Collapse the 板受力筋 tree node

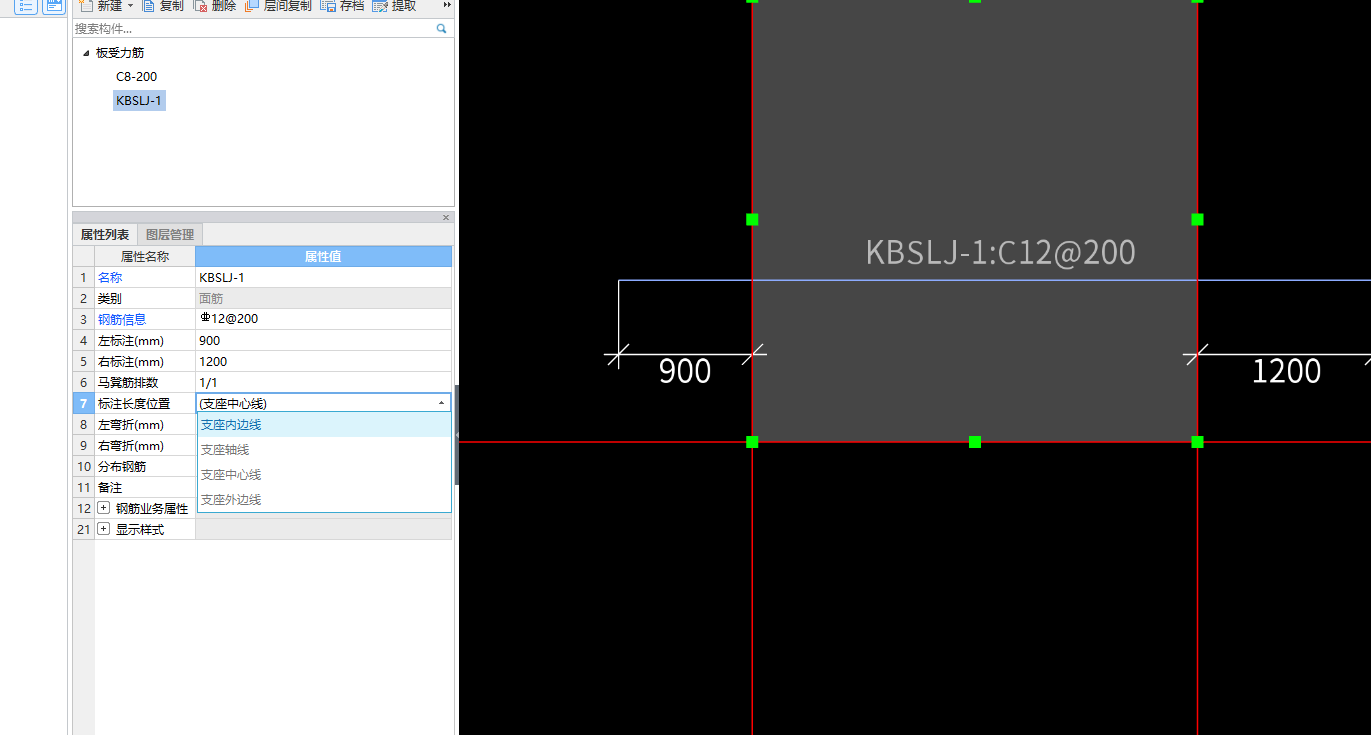click(86, 53)
